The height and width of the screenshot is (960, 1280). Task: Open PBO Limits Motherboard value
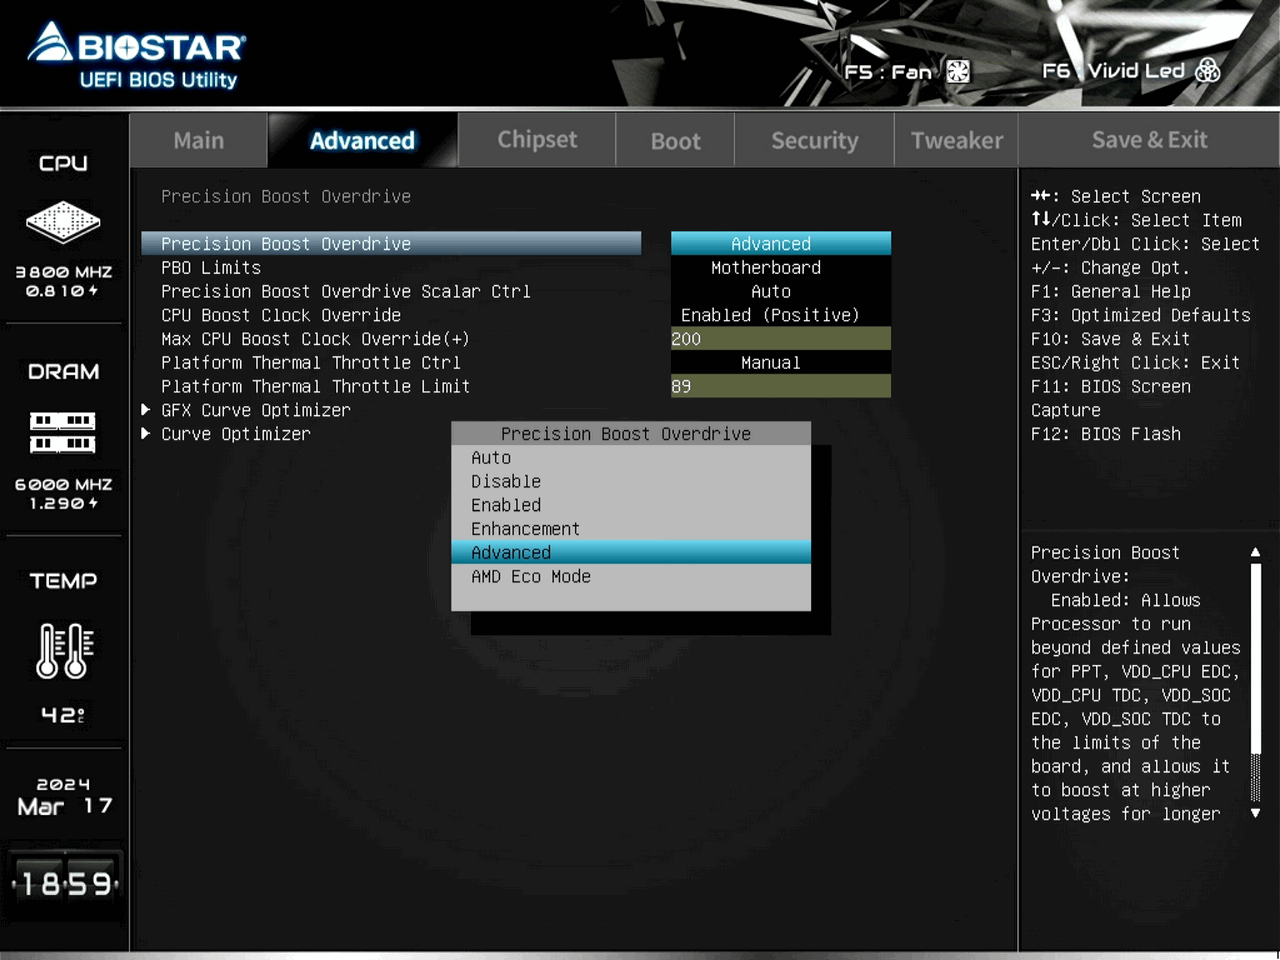tap(781, 267)
